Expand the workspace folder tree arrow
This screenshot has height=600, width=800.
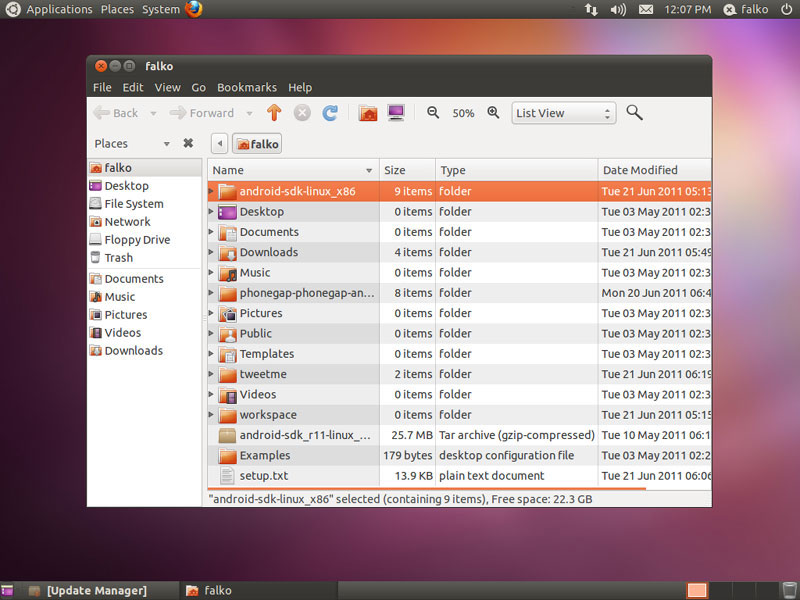tap(211, 415)
